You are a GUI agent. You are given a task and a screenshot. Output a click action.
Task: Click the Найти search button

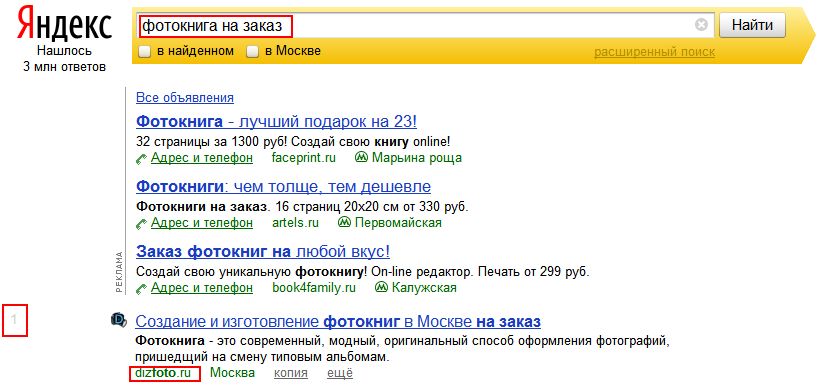(752, 25)
